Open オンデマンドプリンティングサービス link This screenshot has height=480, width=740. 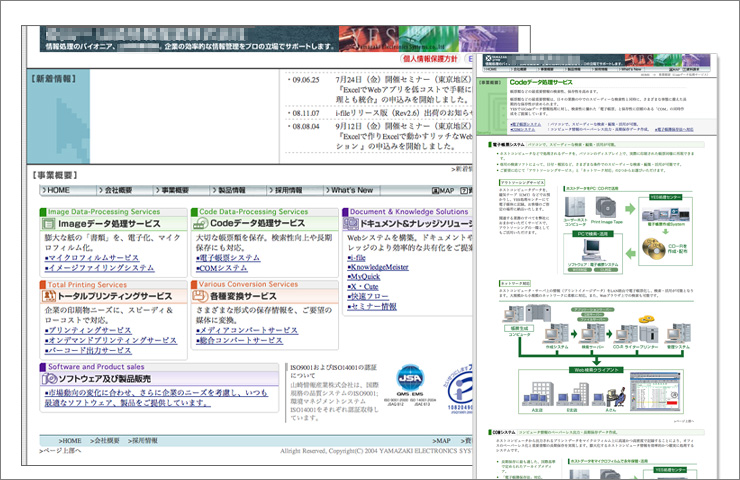point(111,340)
